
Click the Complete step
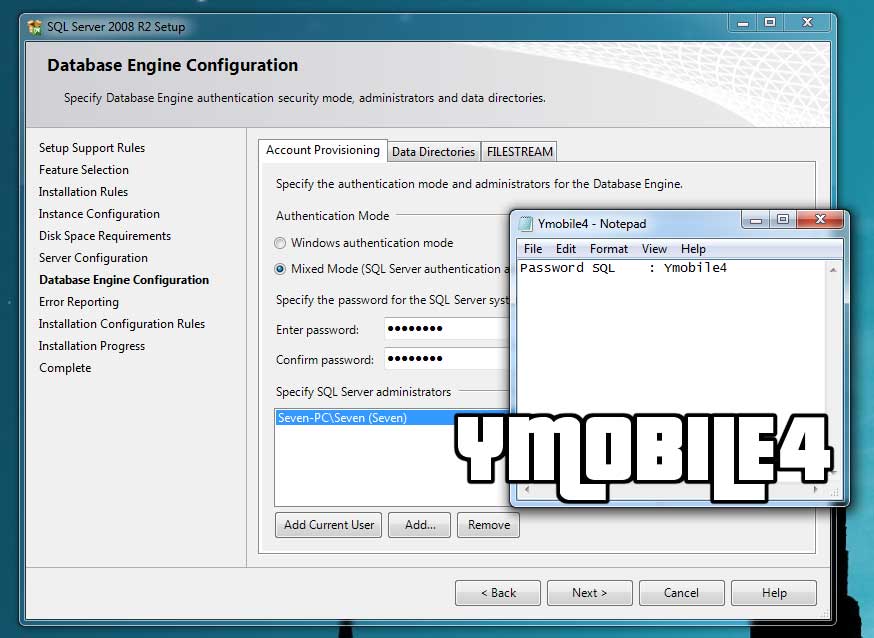click(x=65, y=368)
